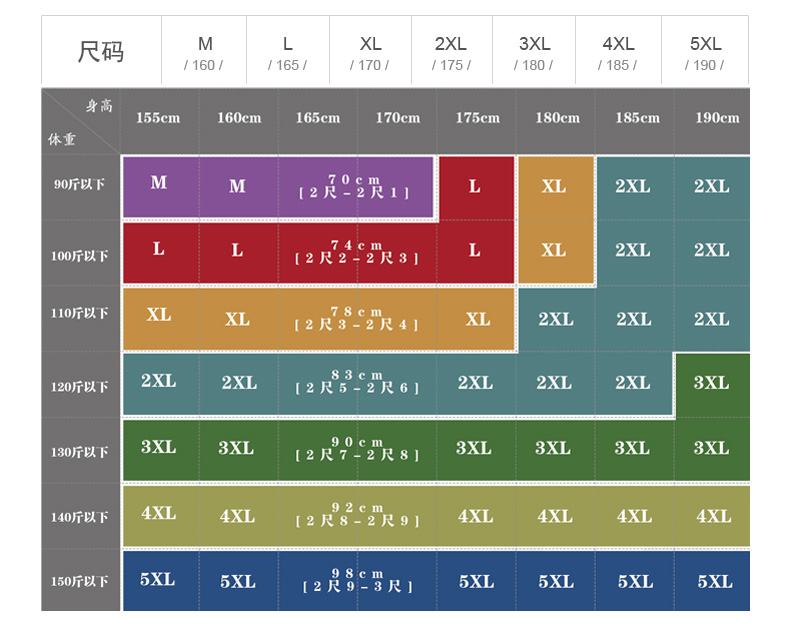Click the 70cm waist measurement in purple row
790x628 pixels.
pos(355,186)
